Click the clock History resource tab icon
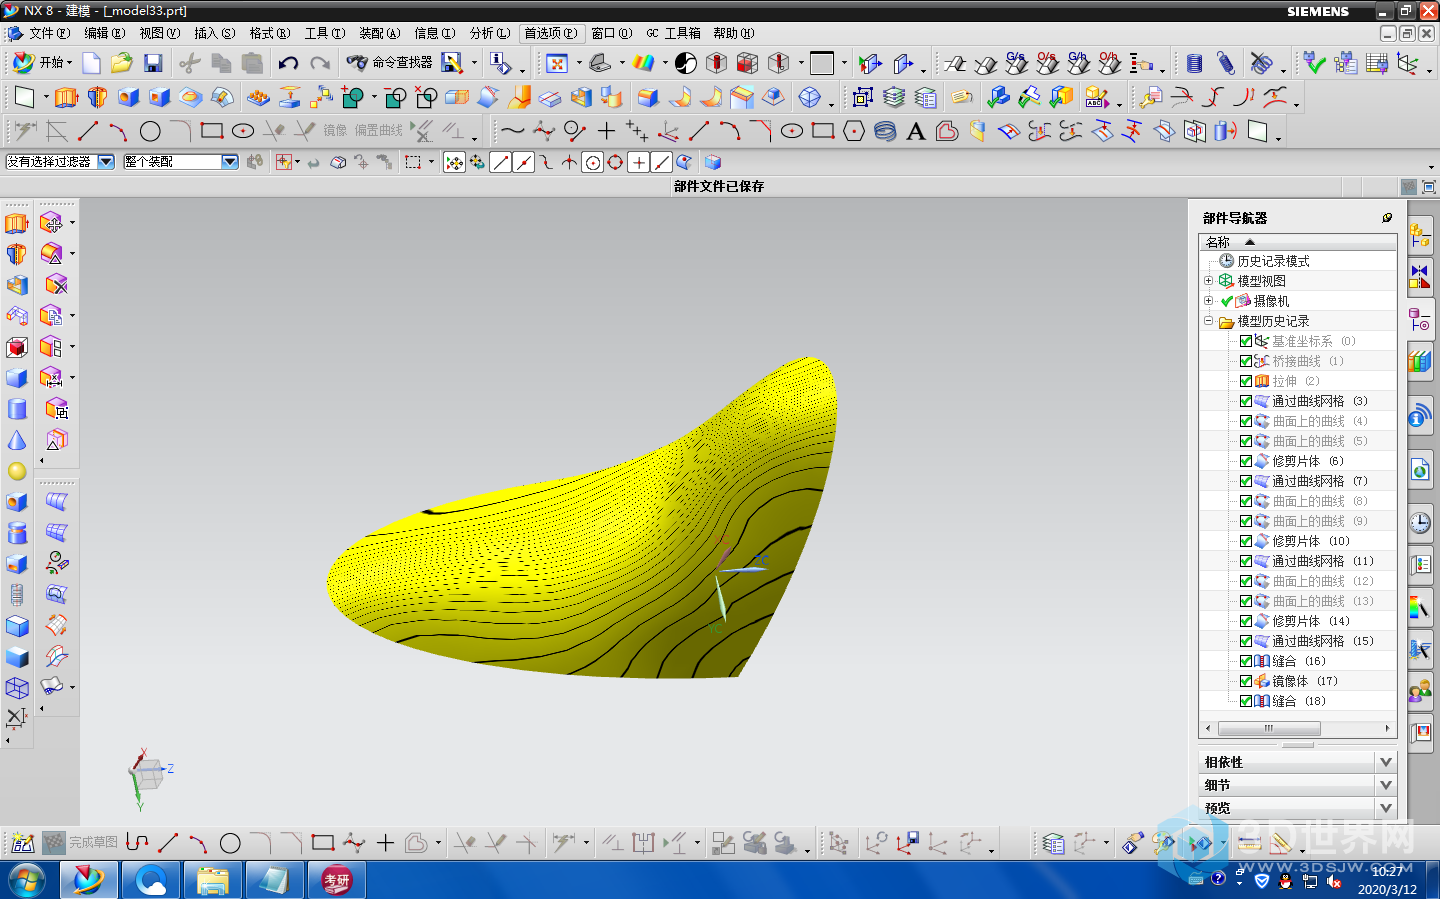Viewport: 1440px width, 899px height. (1420, 522)
